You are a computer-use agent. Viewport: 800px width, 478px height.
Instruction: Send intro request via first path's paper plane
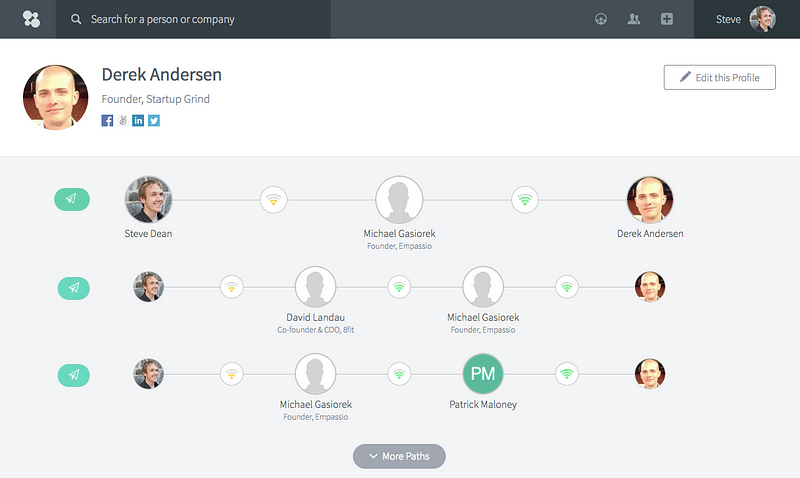[x=72, y=199]
